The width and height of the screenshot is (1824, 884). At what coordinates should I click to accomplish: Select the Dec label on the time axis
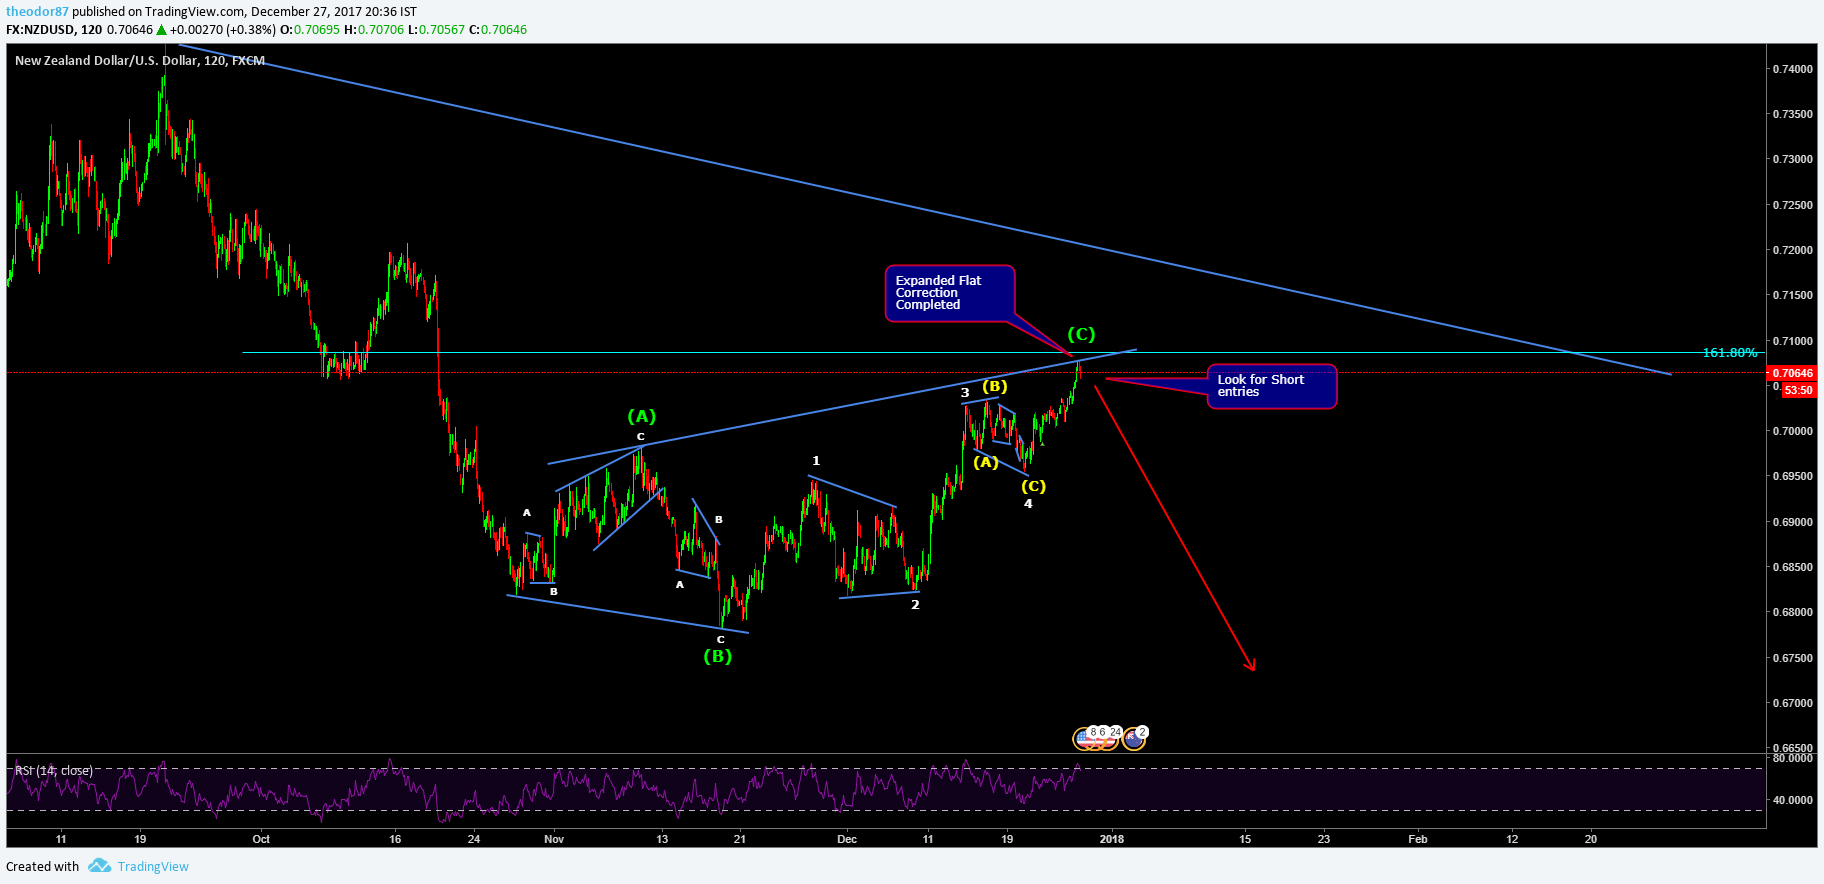coord(847,839)
